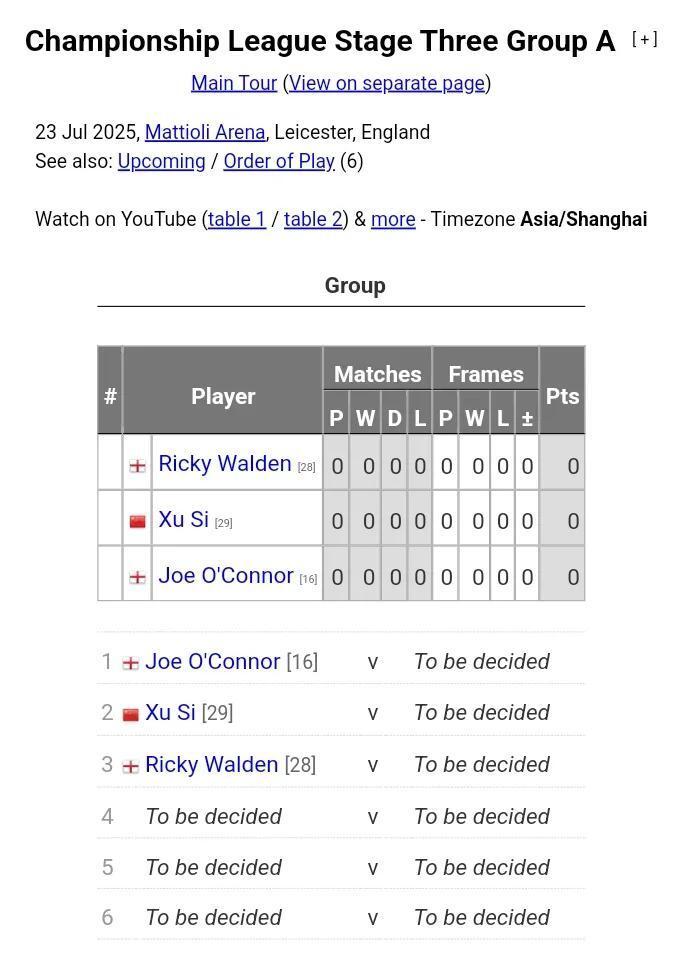The image size is (680, 976).
Task: Open Xu Si's profile in group table
Action: [184, 519]
